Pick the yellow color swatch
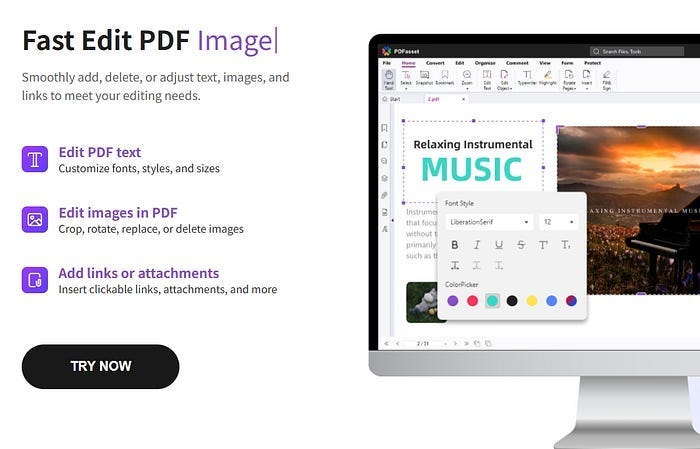The image size is (700, 449). click(x=532, y=301)
